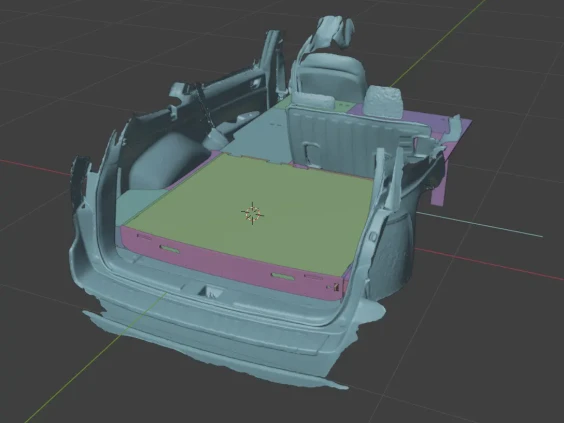Click the red X axis line
The image size is (564, 423).
(x=489, y=265)
